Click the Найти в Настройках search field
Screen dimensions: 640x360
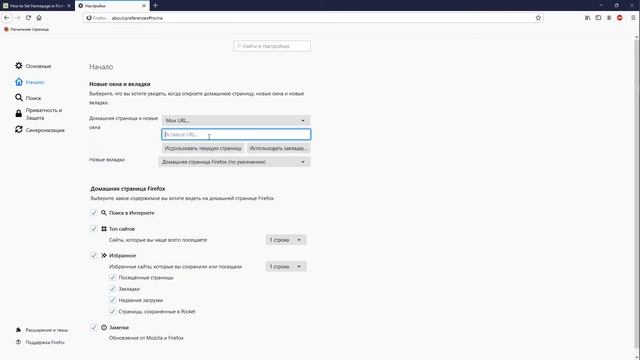pos(272,46)
